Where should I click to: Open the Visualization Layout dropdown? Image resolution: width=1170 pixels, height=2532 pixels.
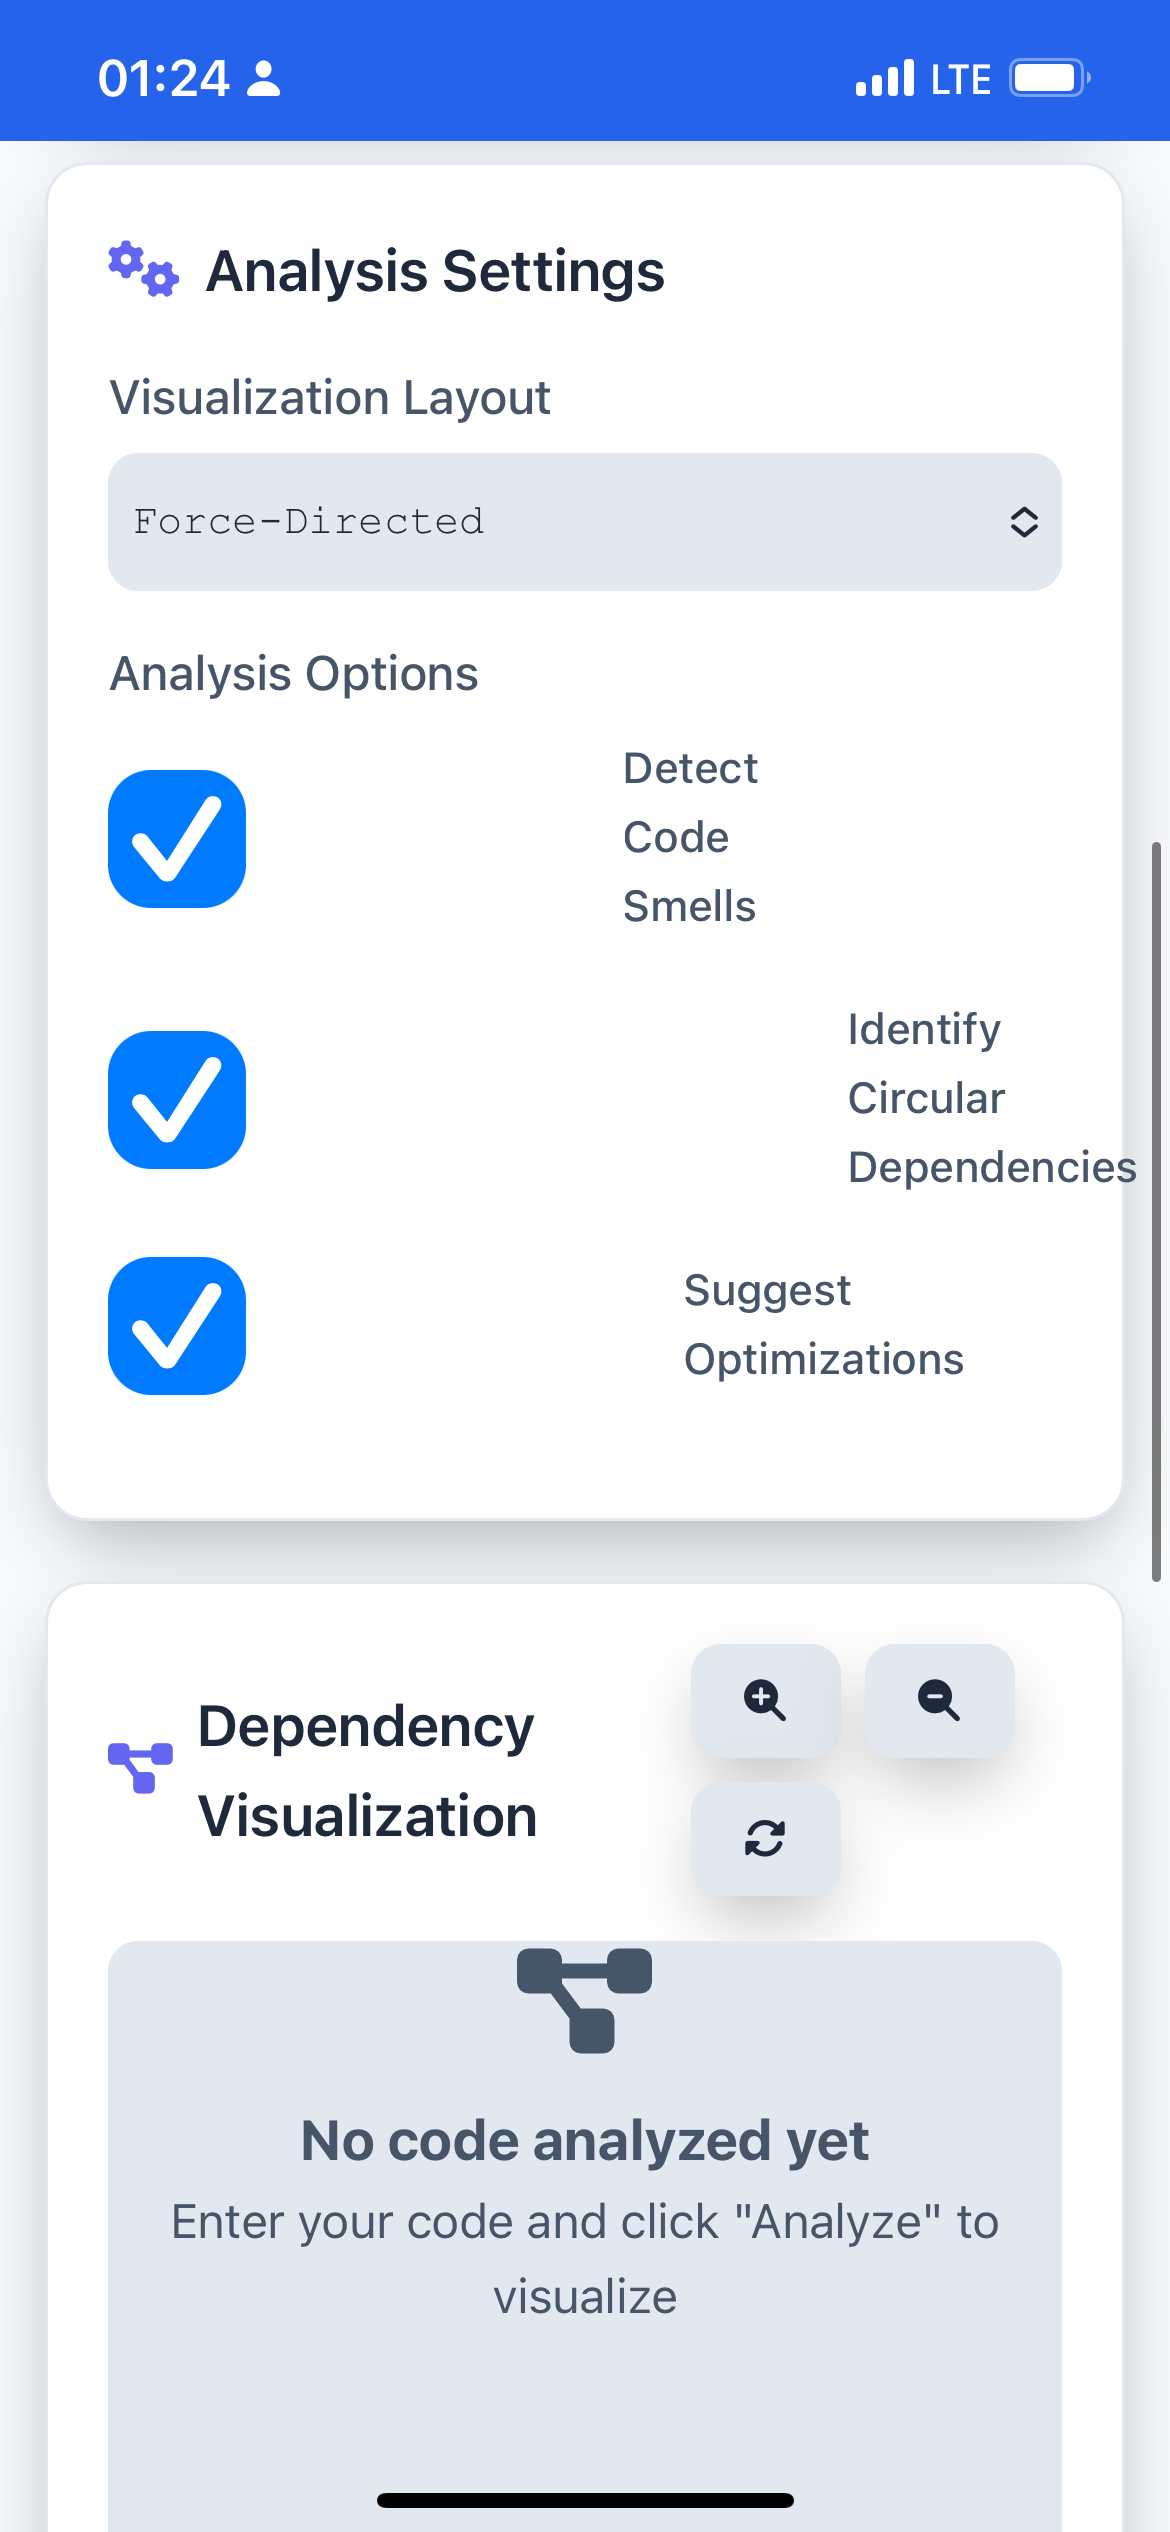[584, 522]
